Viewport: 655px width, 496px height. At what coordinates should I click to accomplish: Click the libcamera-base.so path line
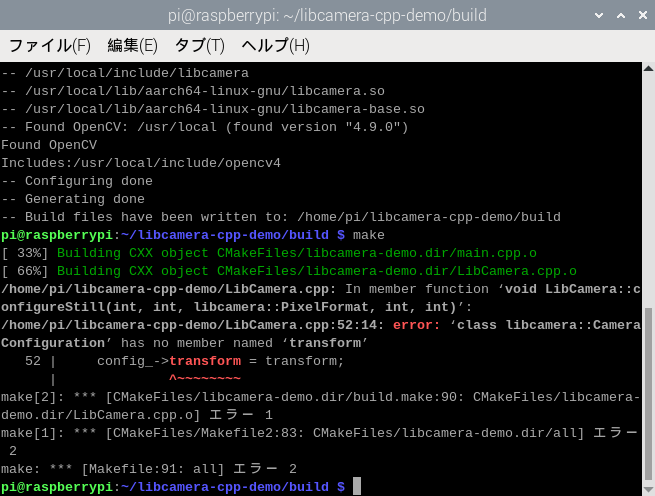213,109
